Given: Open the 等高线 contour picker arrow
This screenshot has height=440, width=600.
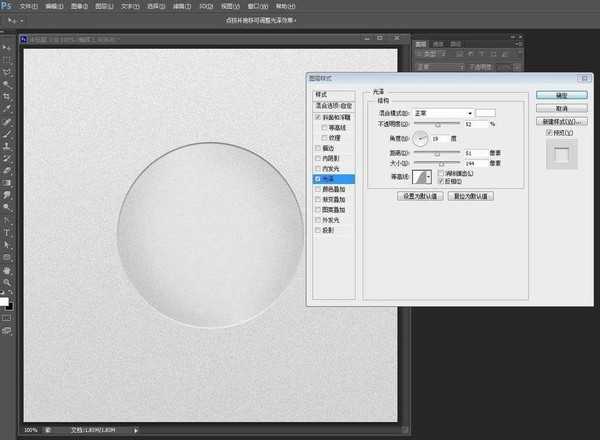Looking at the screenshot, I should (x=433, y=176).
